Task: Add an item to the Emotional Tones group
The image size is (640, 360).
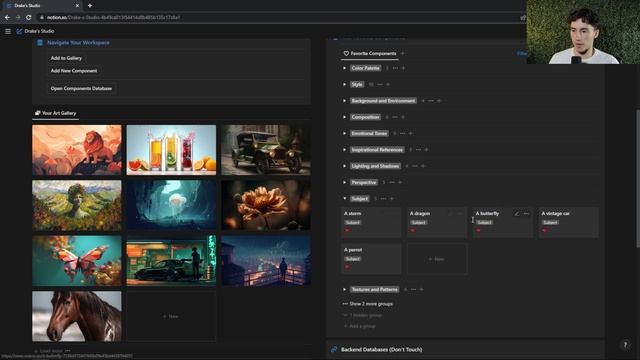Action: tap(411, 133)
